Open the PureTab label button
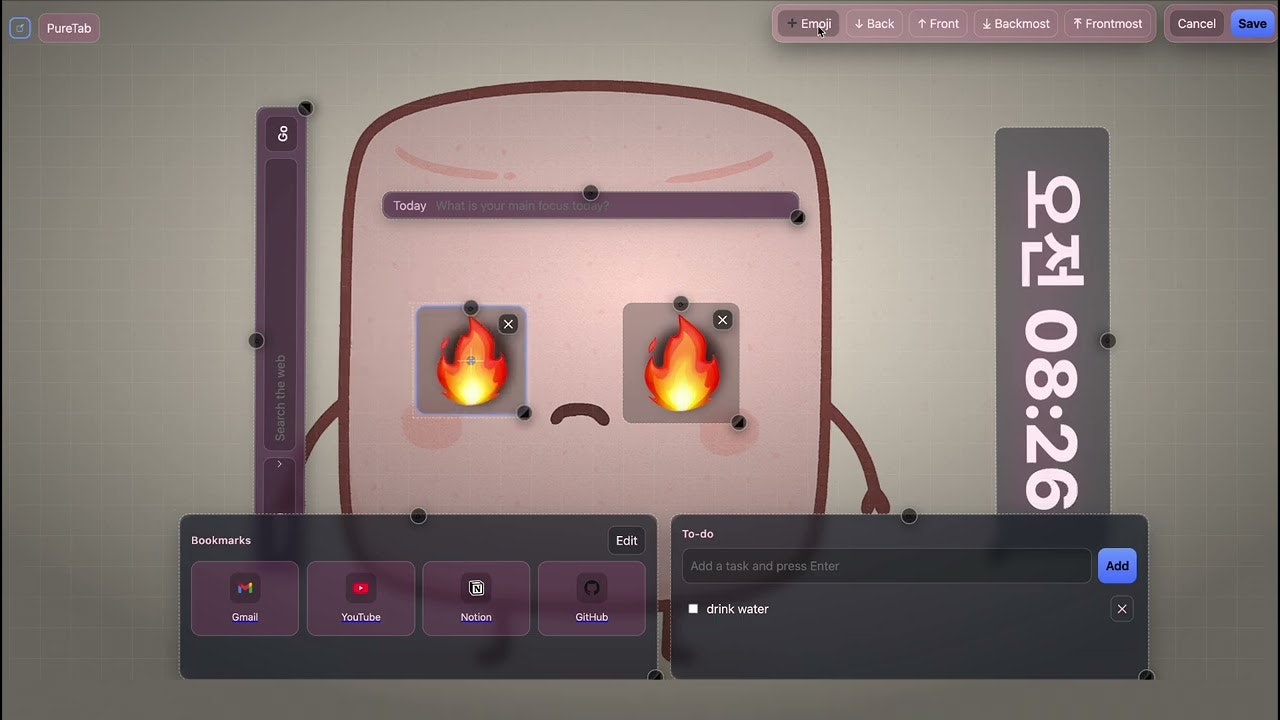Screen dimensions: 1280x720 [69, 28]
